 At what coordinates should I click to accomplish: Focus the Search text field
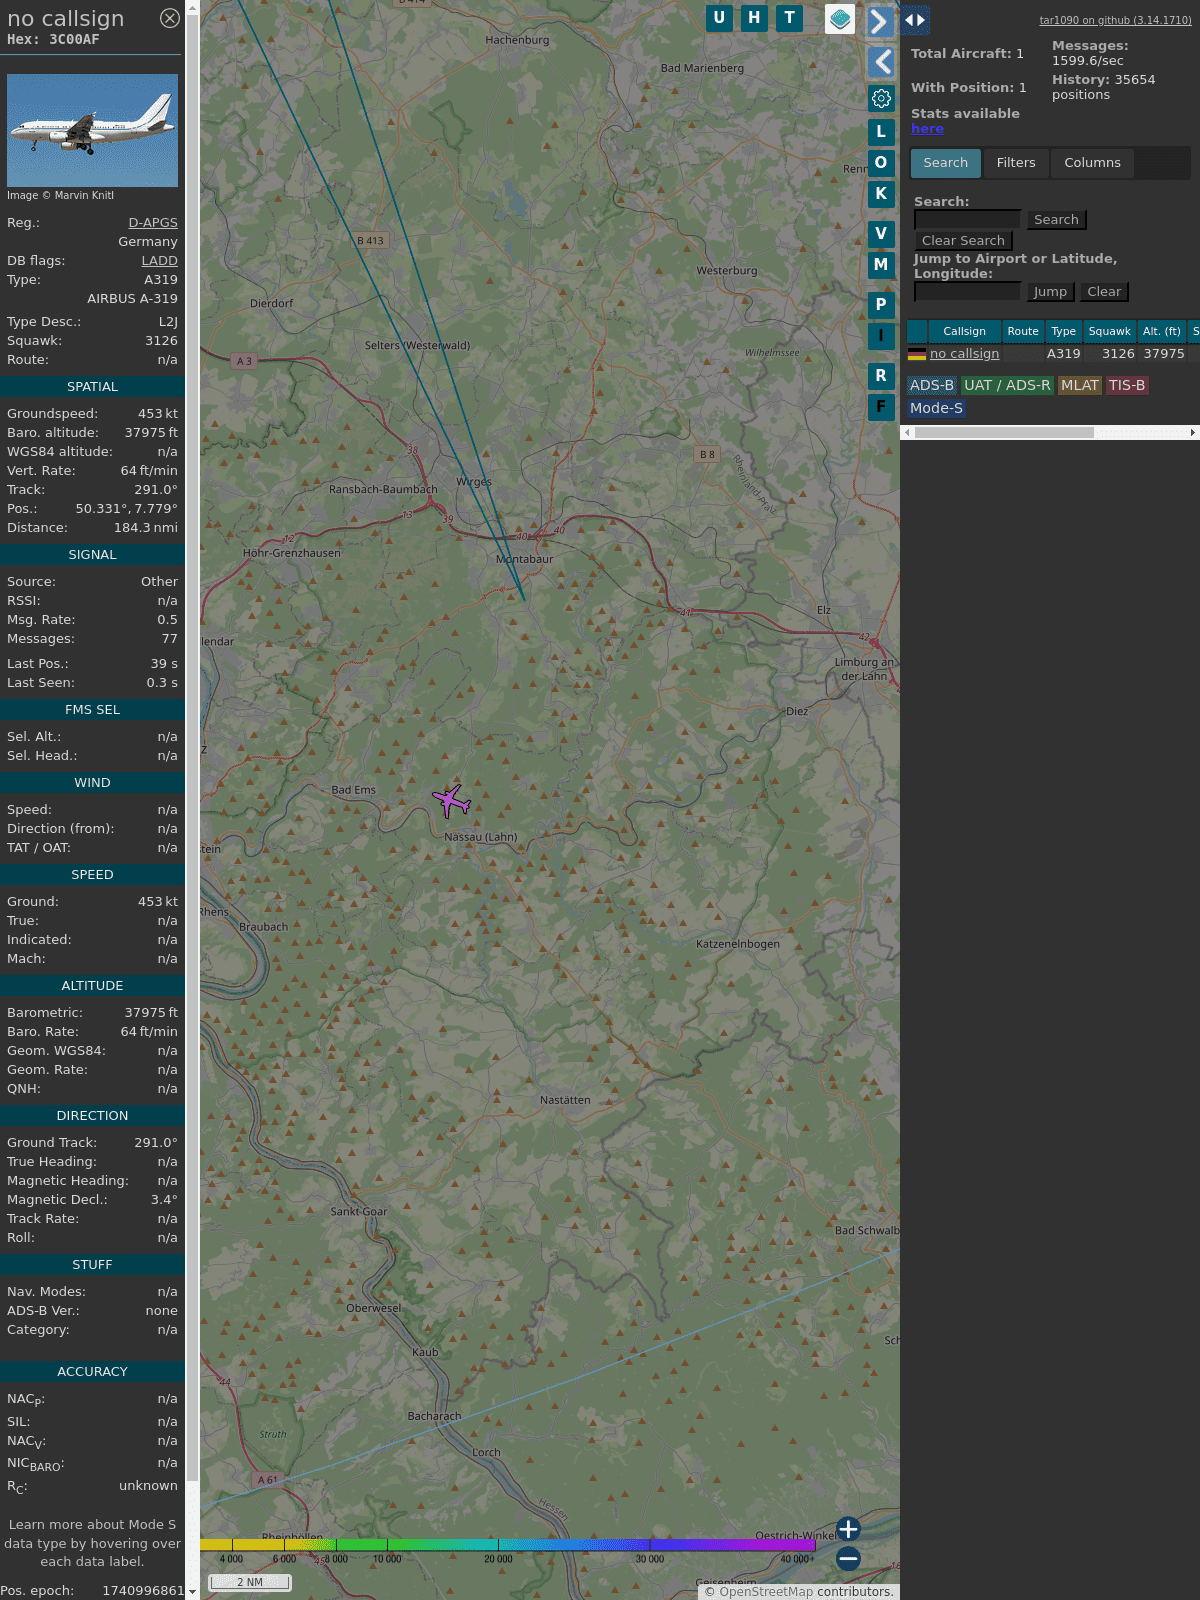point(968,220)
